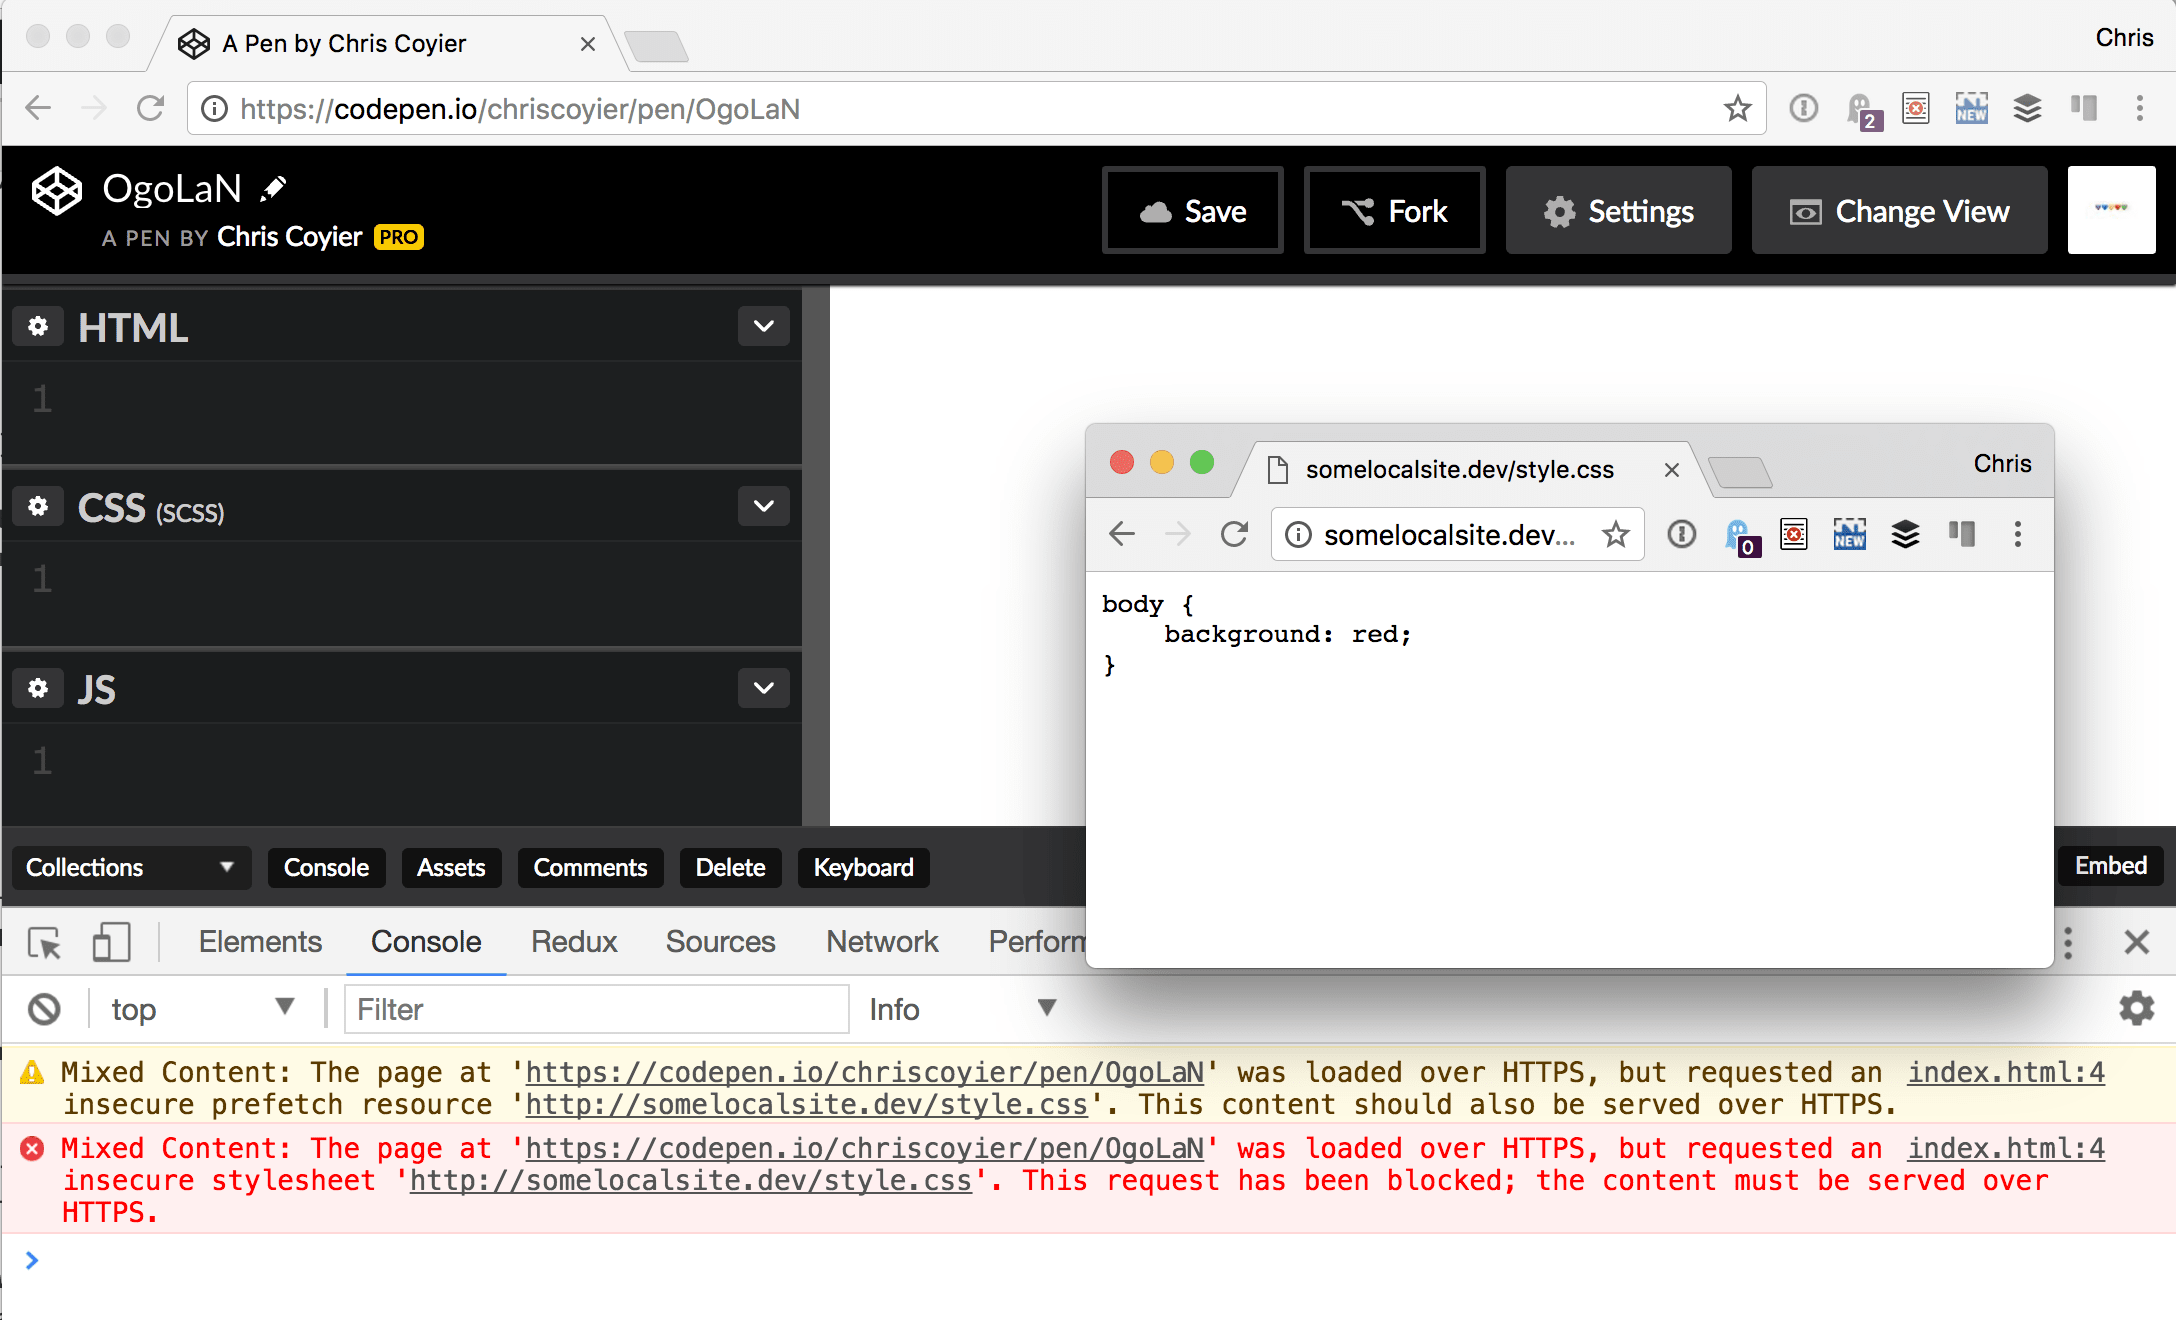Click inside the console Filter field
This screenshot has width=2176, height=1320.
click(x=596, y=1009)
